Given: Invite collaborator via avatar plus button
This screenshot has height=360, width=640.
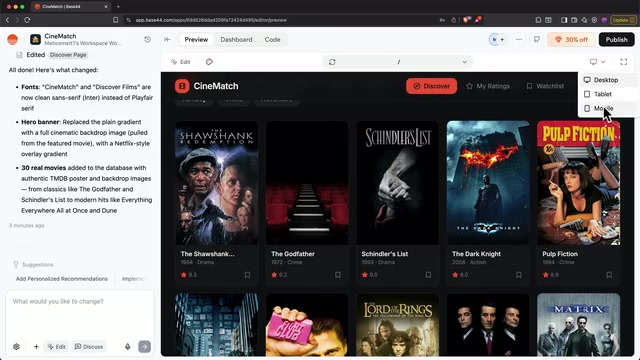Looking at the screenshot, I should click(502, 40).
